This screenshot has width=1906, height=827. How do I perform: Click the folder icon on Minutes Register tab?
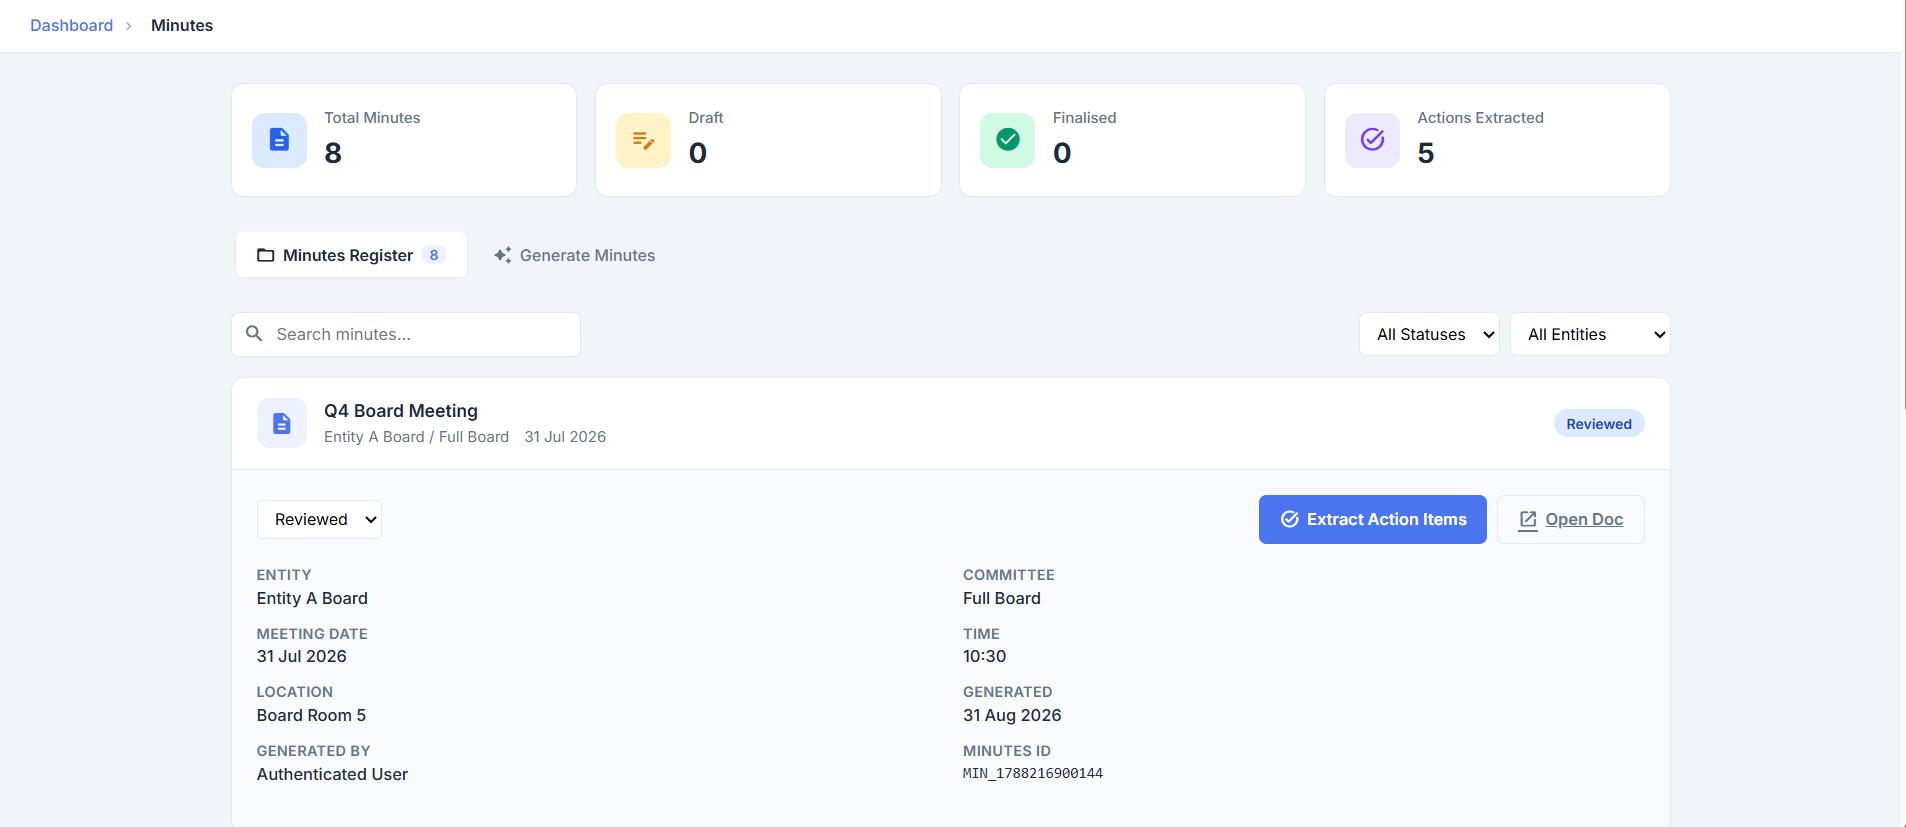pyautogui.click(x=265, y=255)
